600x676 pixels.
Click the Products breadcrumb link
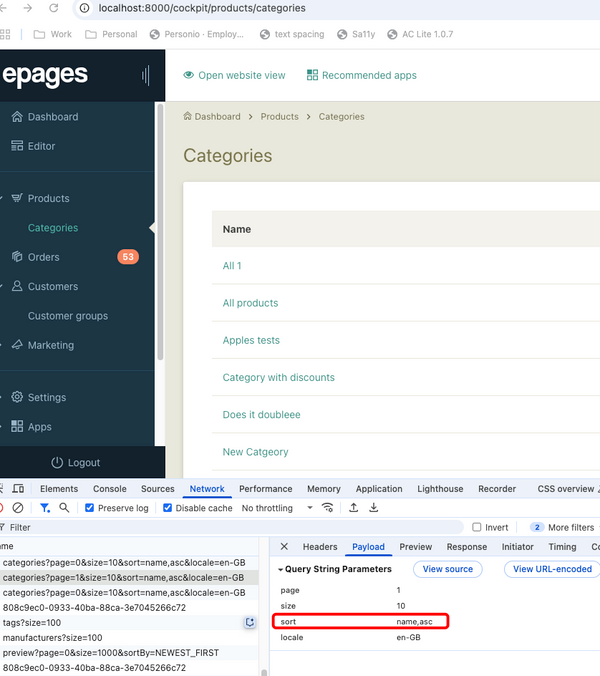(279, 116)
